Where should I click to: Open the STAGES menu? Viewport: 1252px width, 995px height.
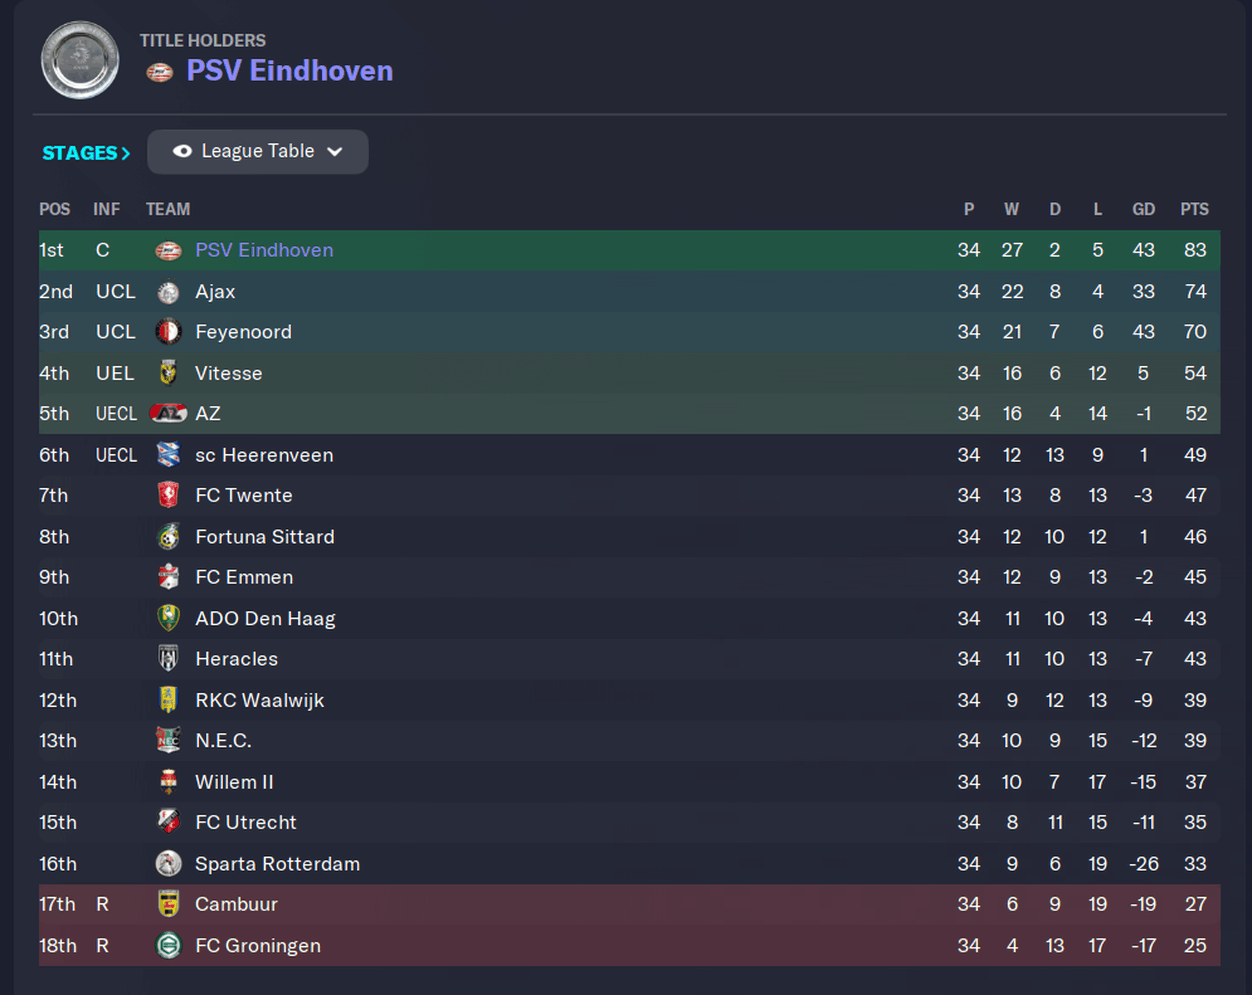coord(86,153)
